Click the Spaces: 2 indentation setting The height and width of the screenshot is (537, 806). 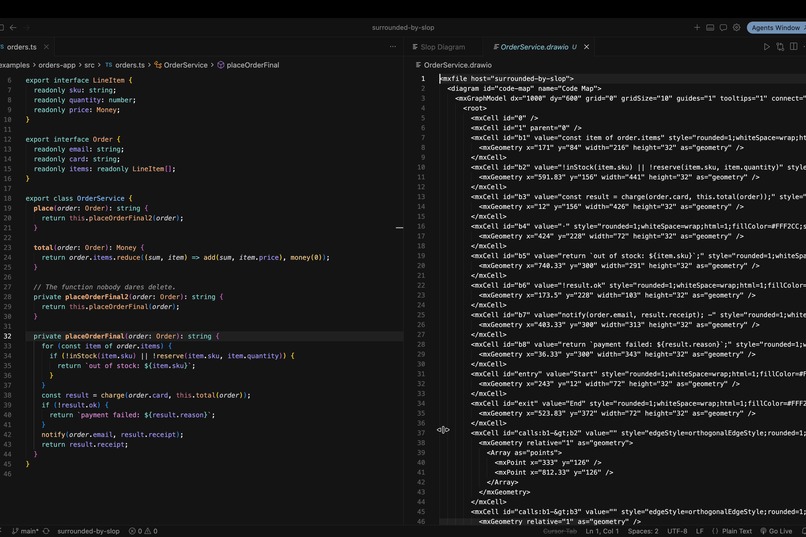[x=643, y=531]
